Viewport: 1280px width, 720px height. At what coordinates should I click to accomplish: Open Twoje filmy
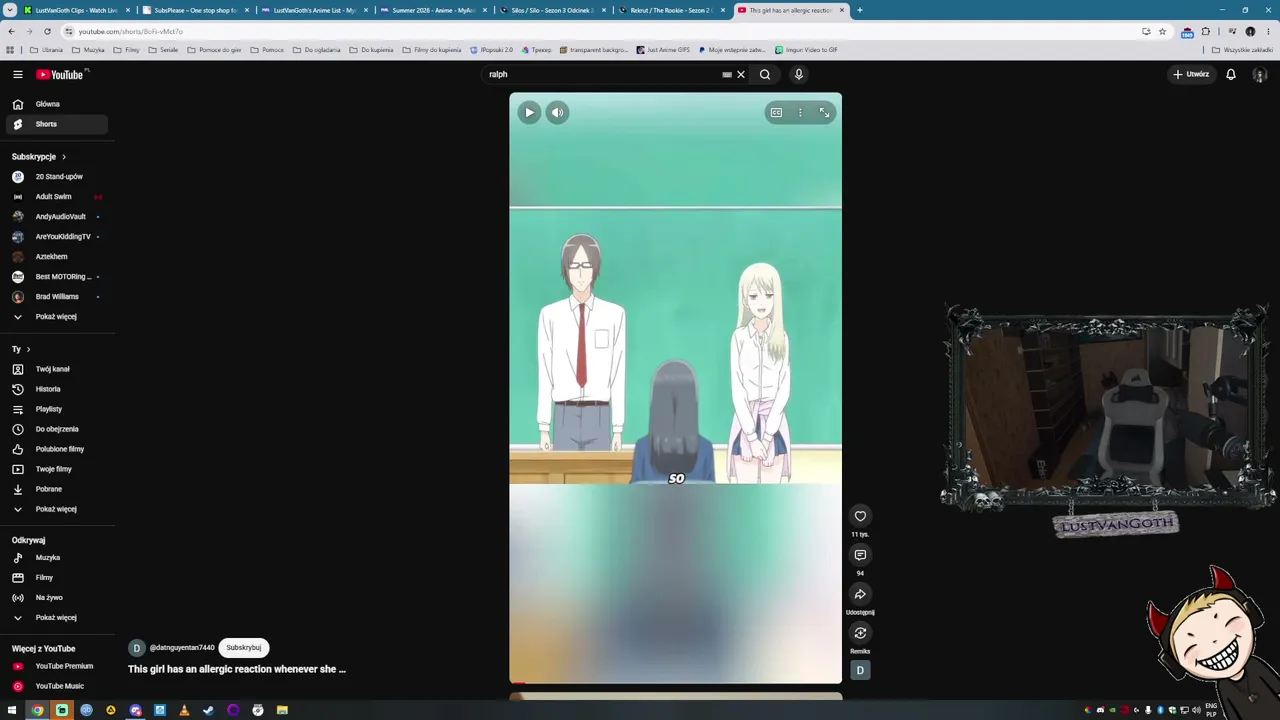pos(57,469)
